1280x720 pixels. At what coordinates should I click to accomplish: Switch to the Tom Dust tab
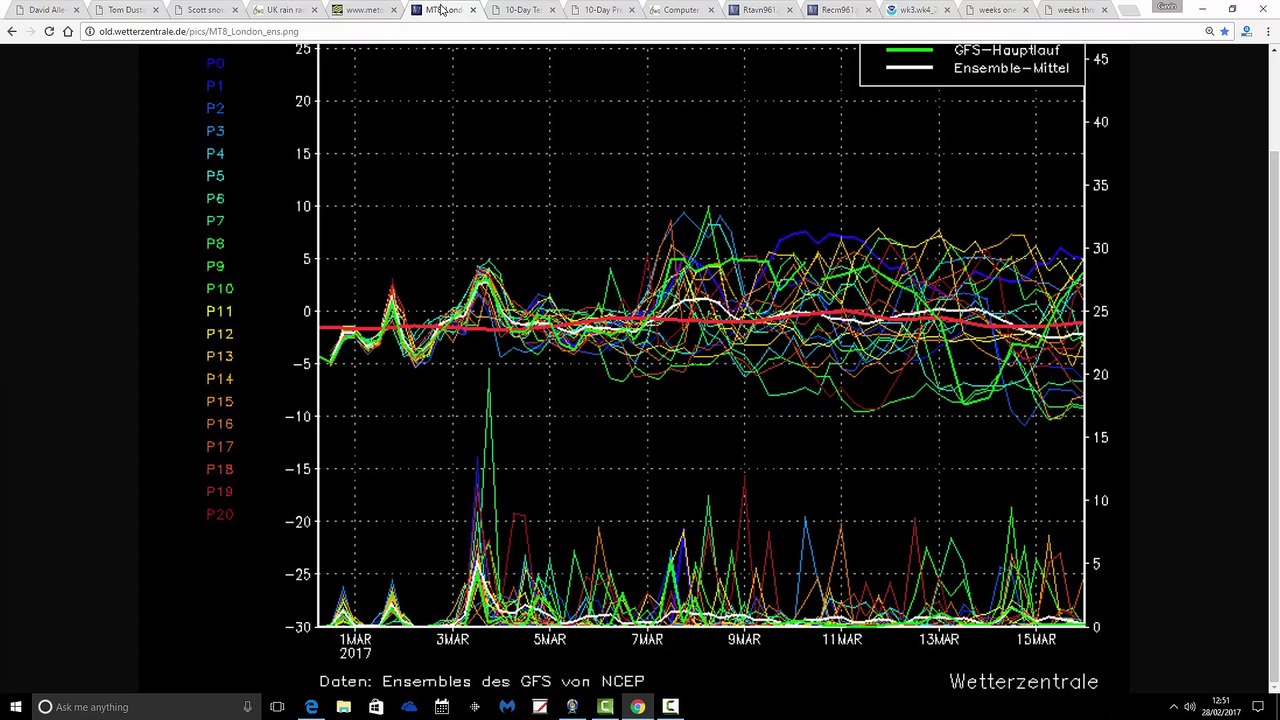coord(125,10)
